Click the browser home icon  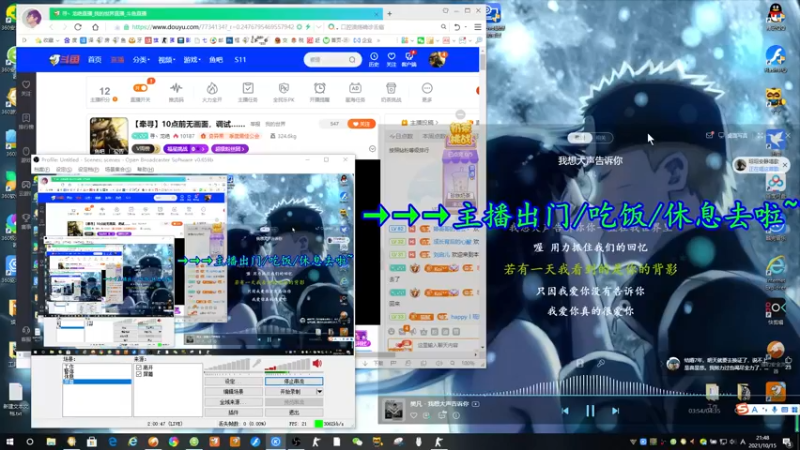[x=95, y=27]
